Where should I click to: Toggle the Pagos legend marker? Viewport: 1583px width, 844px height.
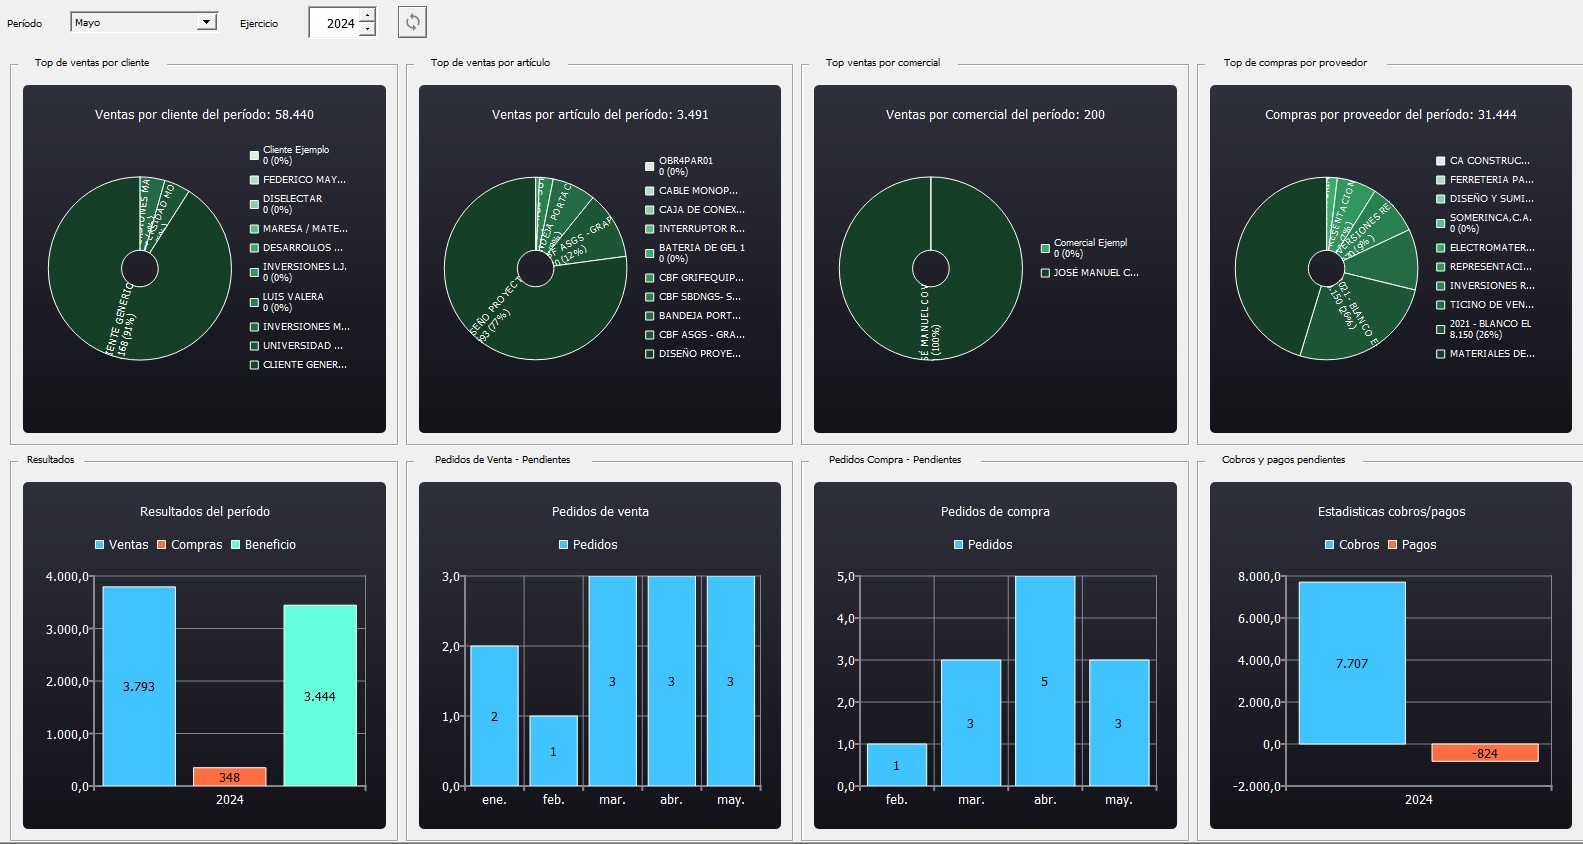(x=1393, y=545)
